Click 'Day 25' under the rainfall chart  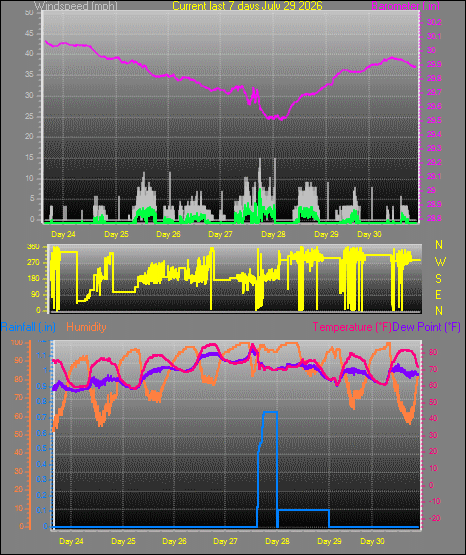coord(123,541)
